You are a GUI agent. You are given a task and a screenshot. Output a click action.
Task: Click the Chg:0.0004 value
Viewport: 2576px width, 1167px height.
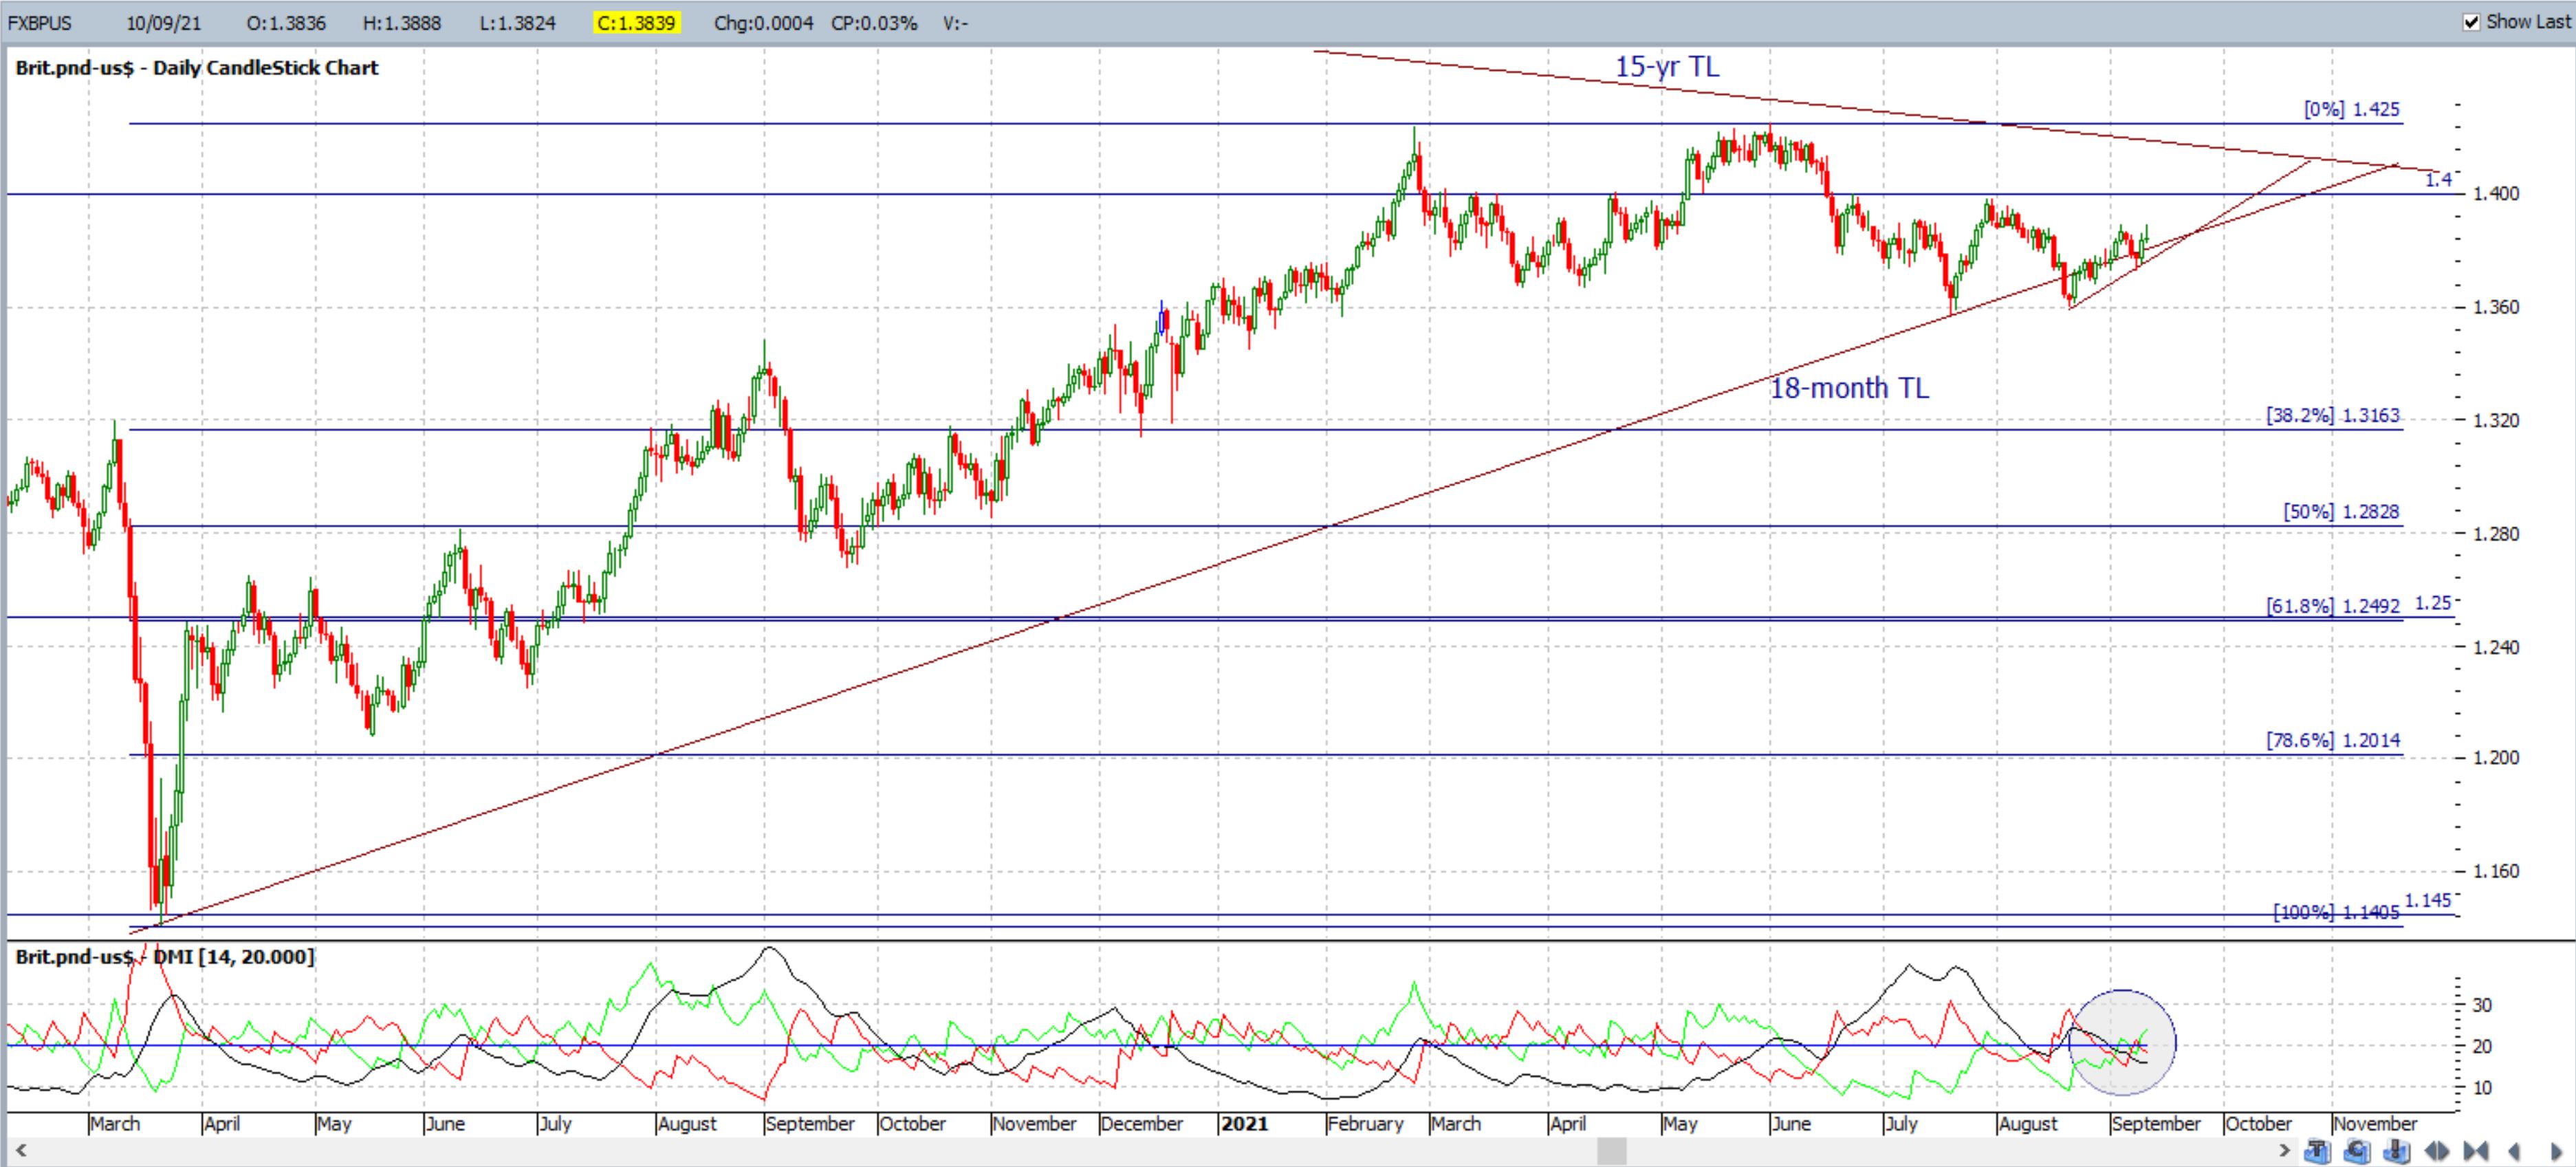point(764,23)
